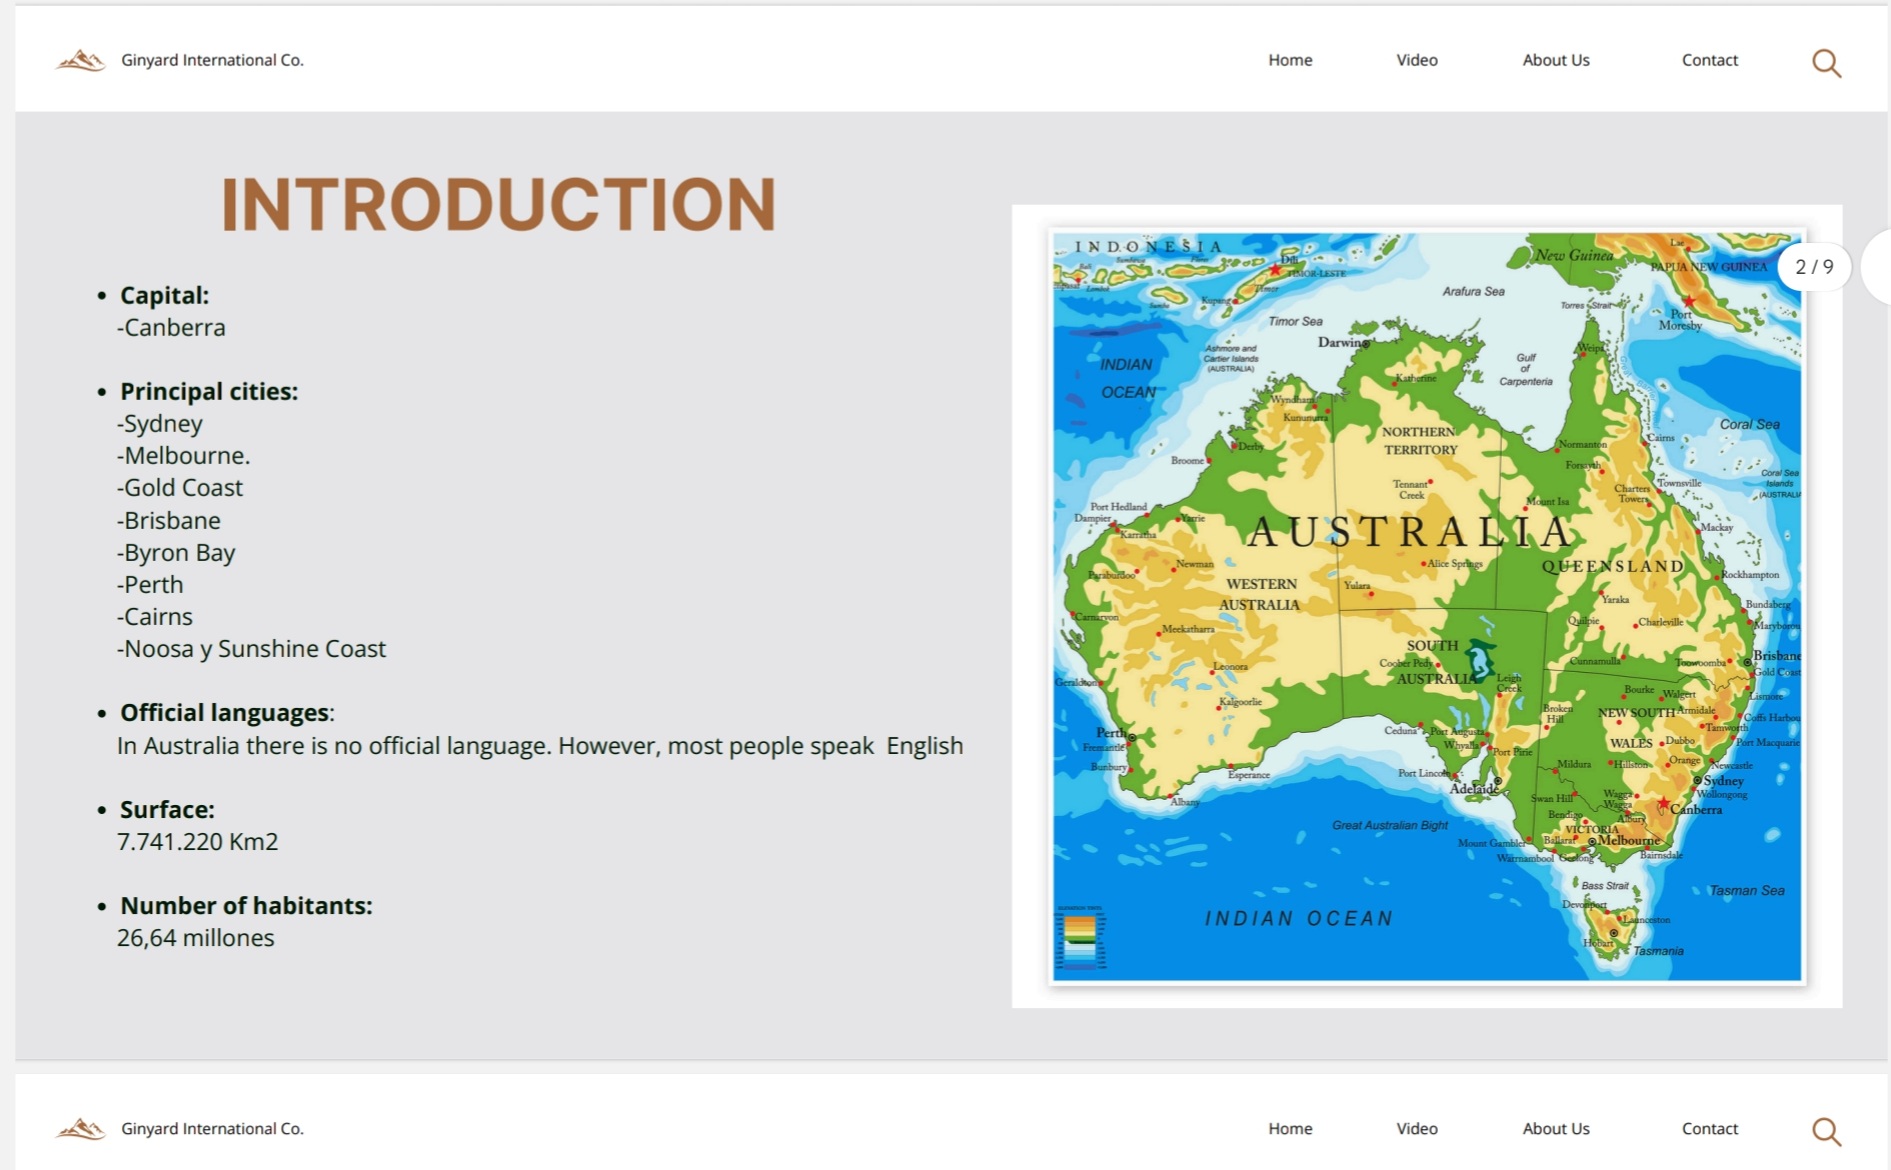The image size is (1891, 1170).
Task: Click the top Ginyard International Co. brand name
Action: [212, 60]
